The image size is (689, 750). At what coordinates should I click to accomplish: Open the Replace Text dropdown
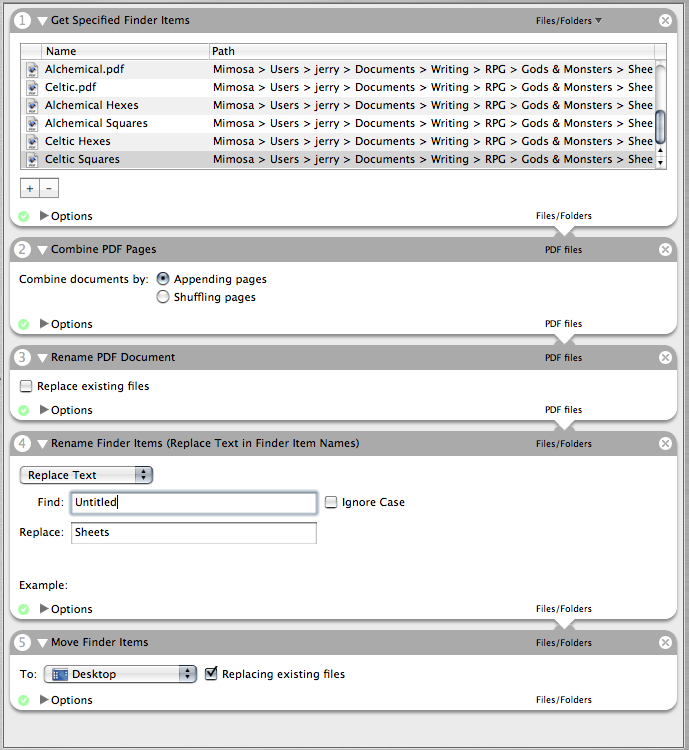point(87,475)
